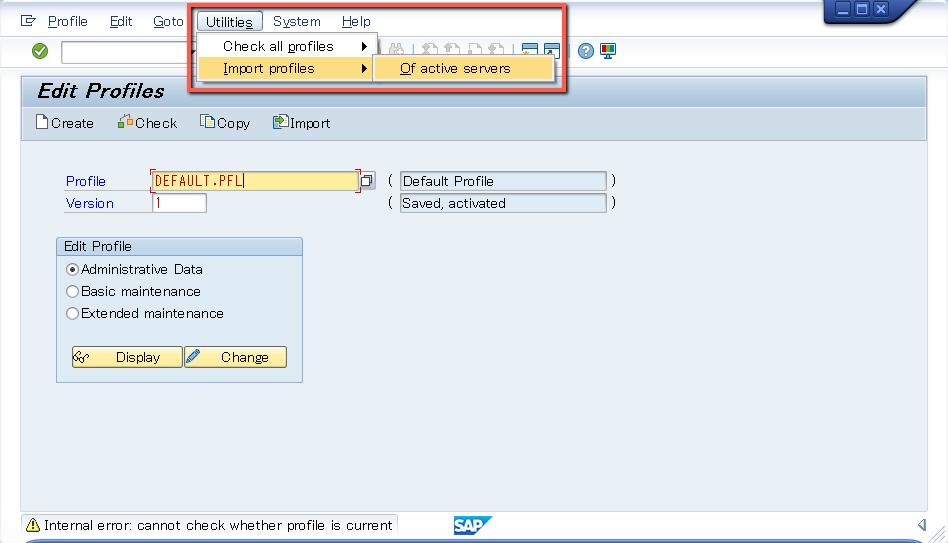
Task: Click the Create toolbar button
Action: 65,123
